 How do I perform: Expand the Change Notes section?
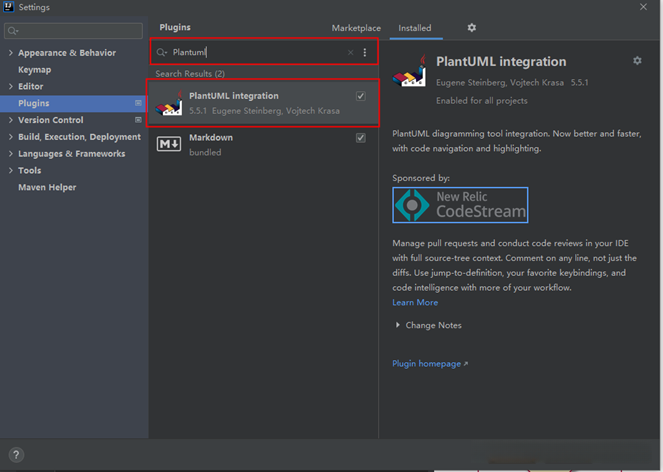tap(398, 325)
